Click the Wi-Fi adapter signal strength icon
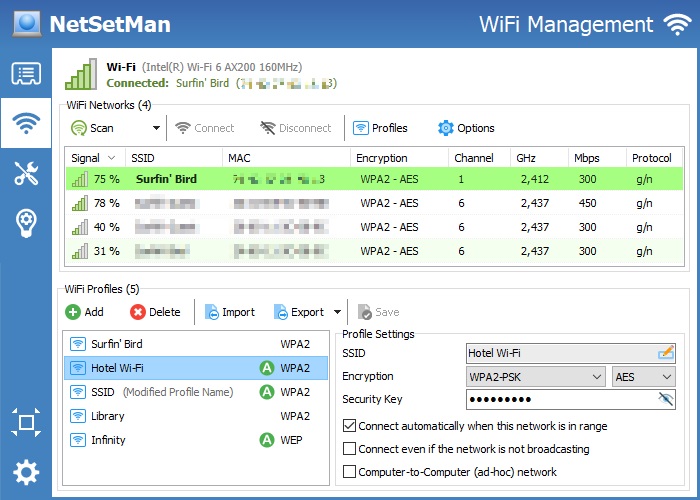 (x=81, y=74)
